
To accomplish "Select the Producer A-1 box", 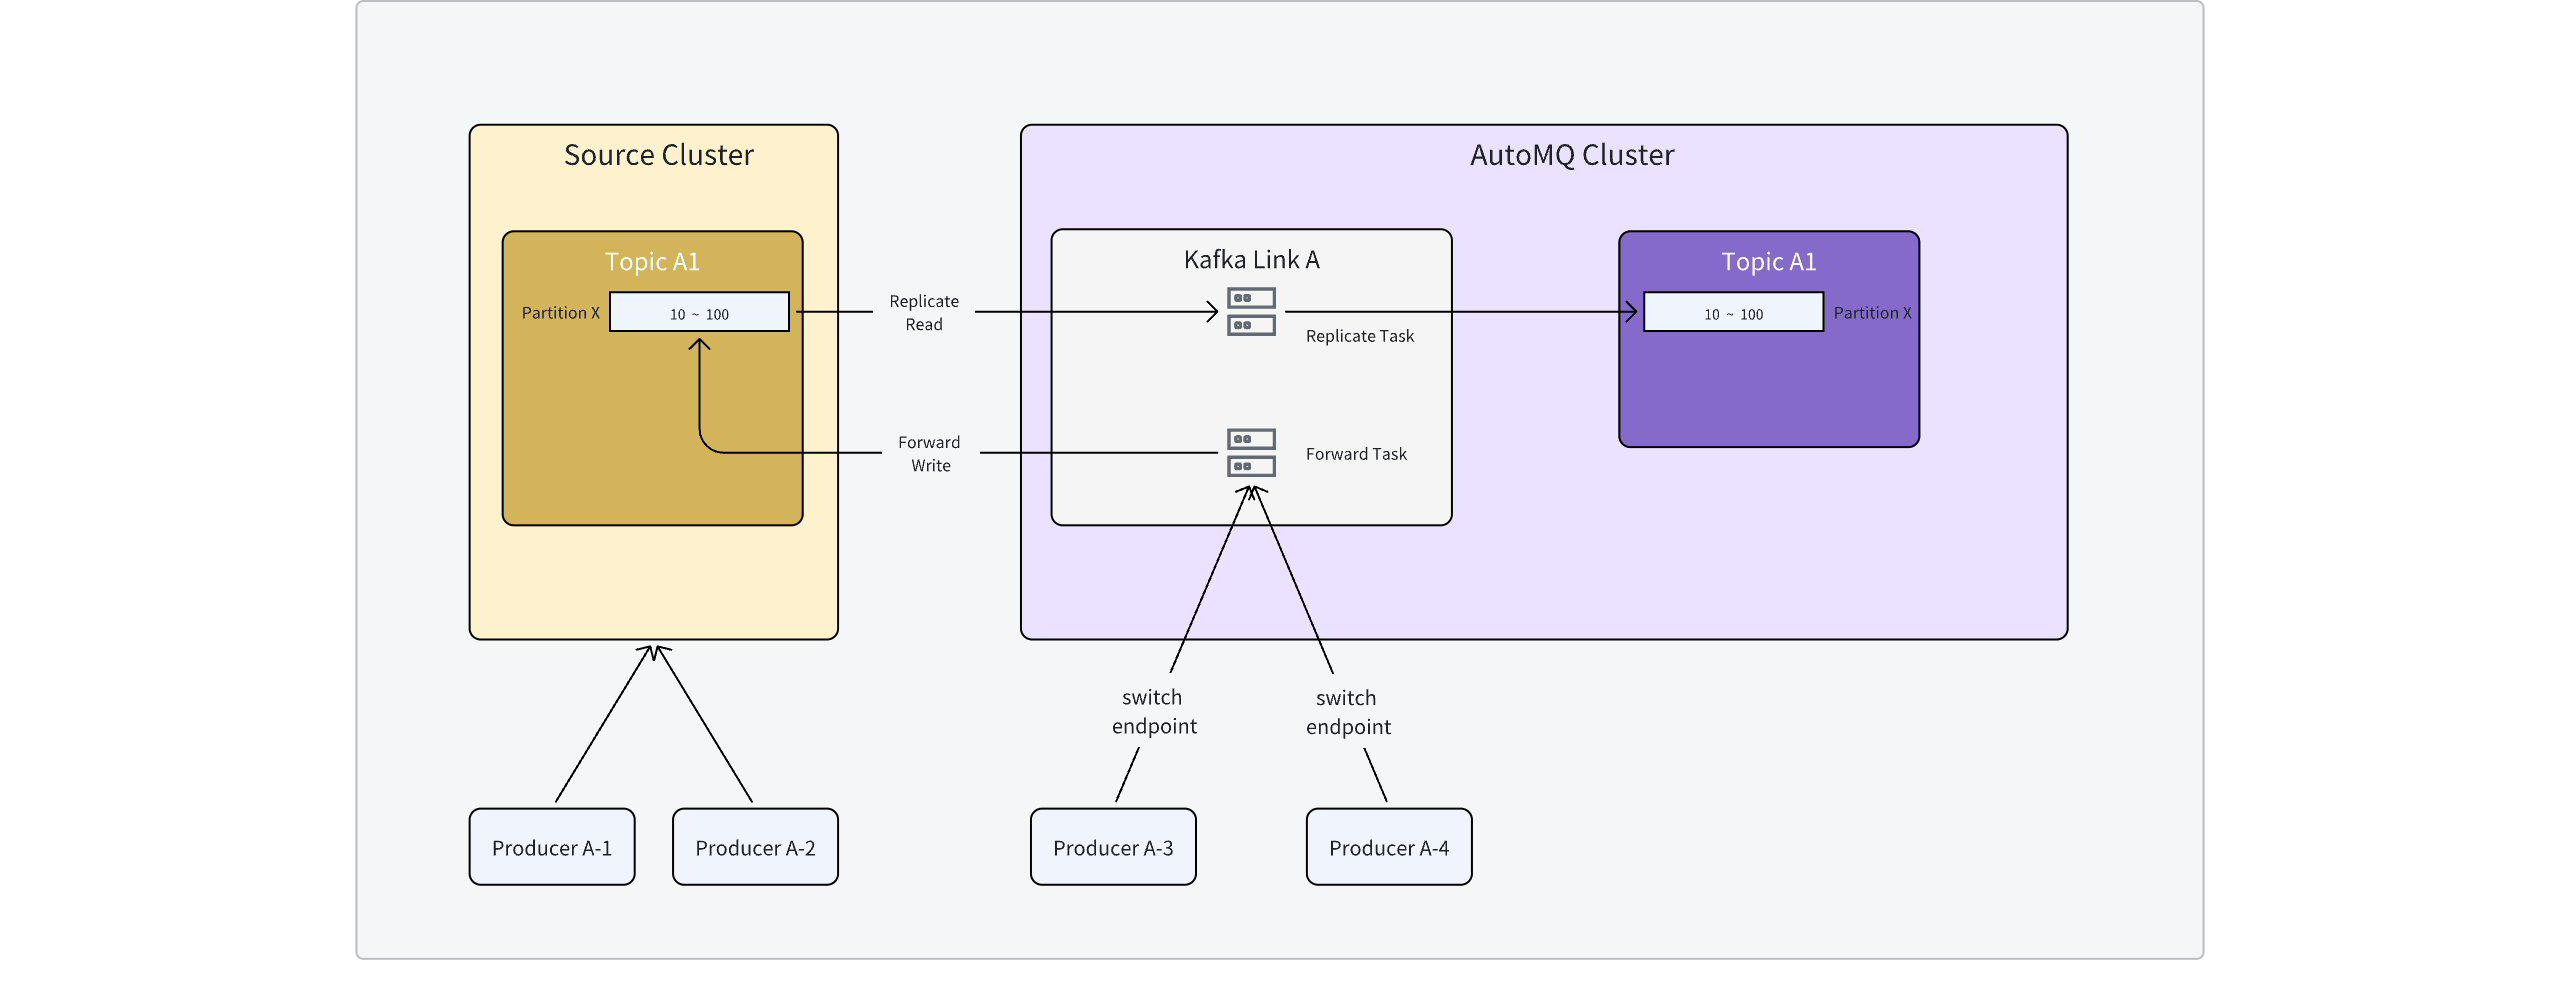I will (552, 847).
